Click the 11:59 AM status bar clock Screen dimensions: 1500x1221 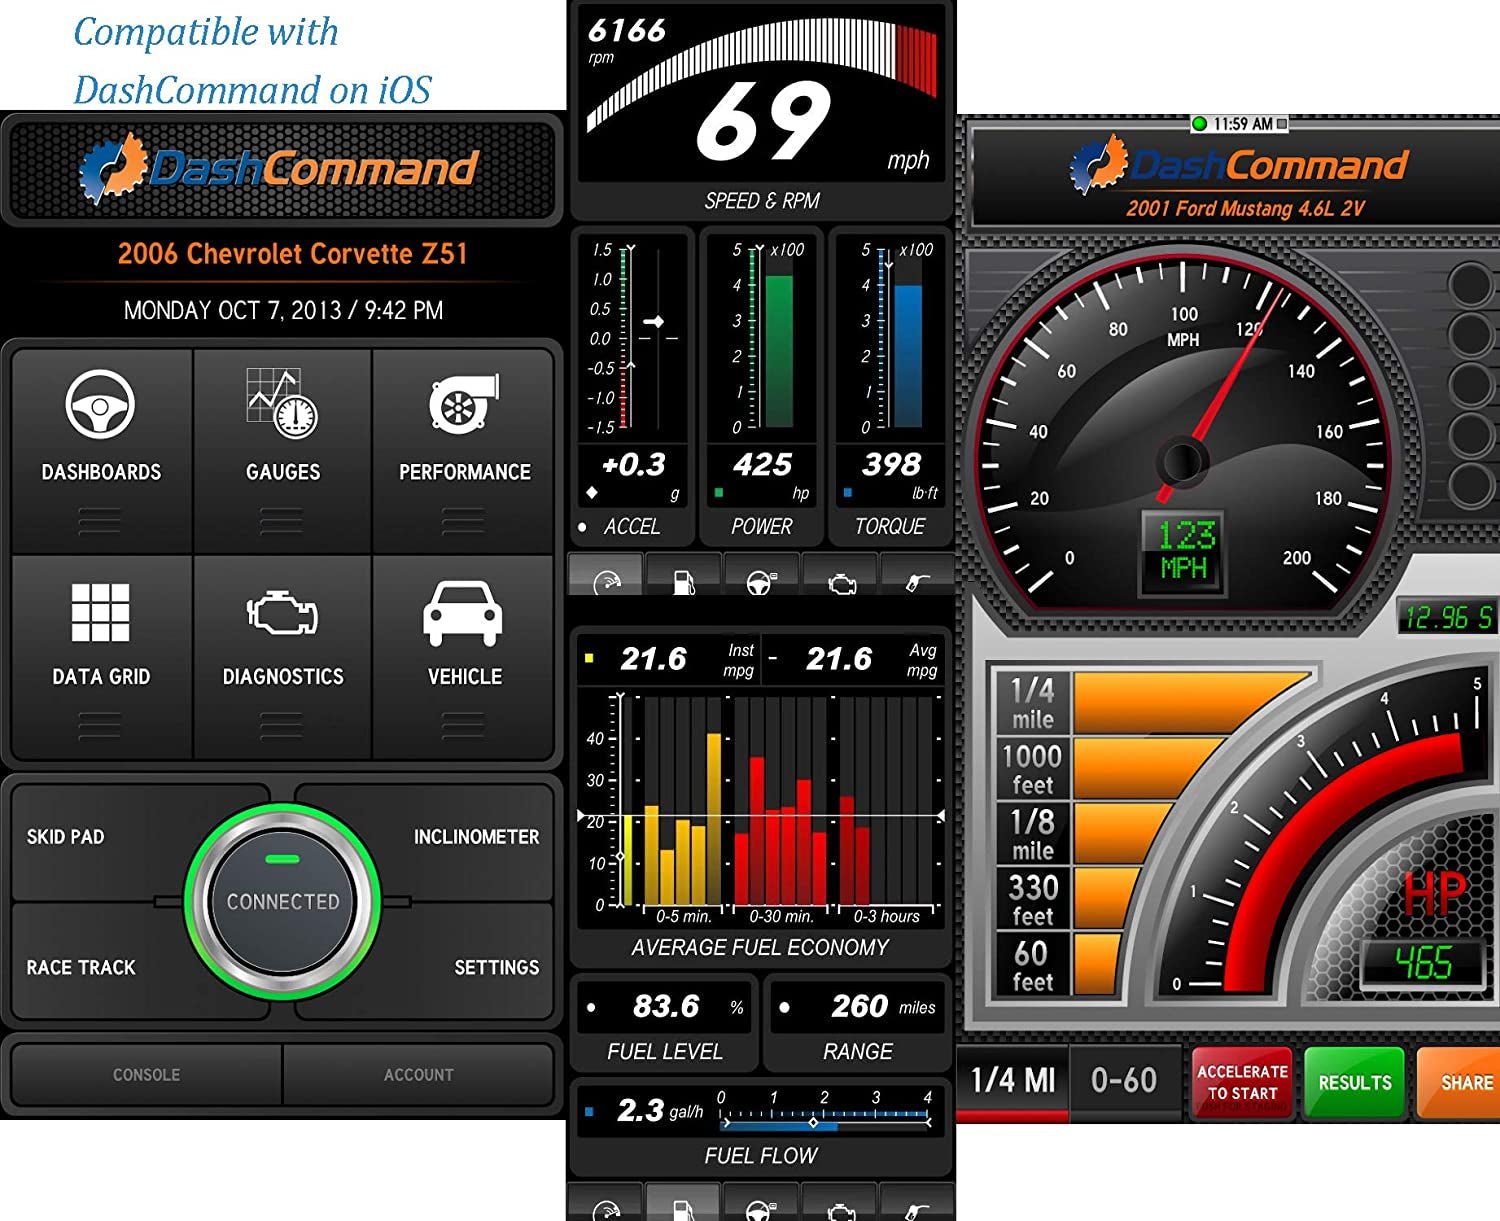pyautogui.click(x=1242, y=124)
